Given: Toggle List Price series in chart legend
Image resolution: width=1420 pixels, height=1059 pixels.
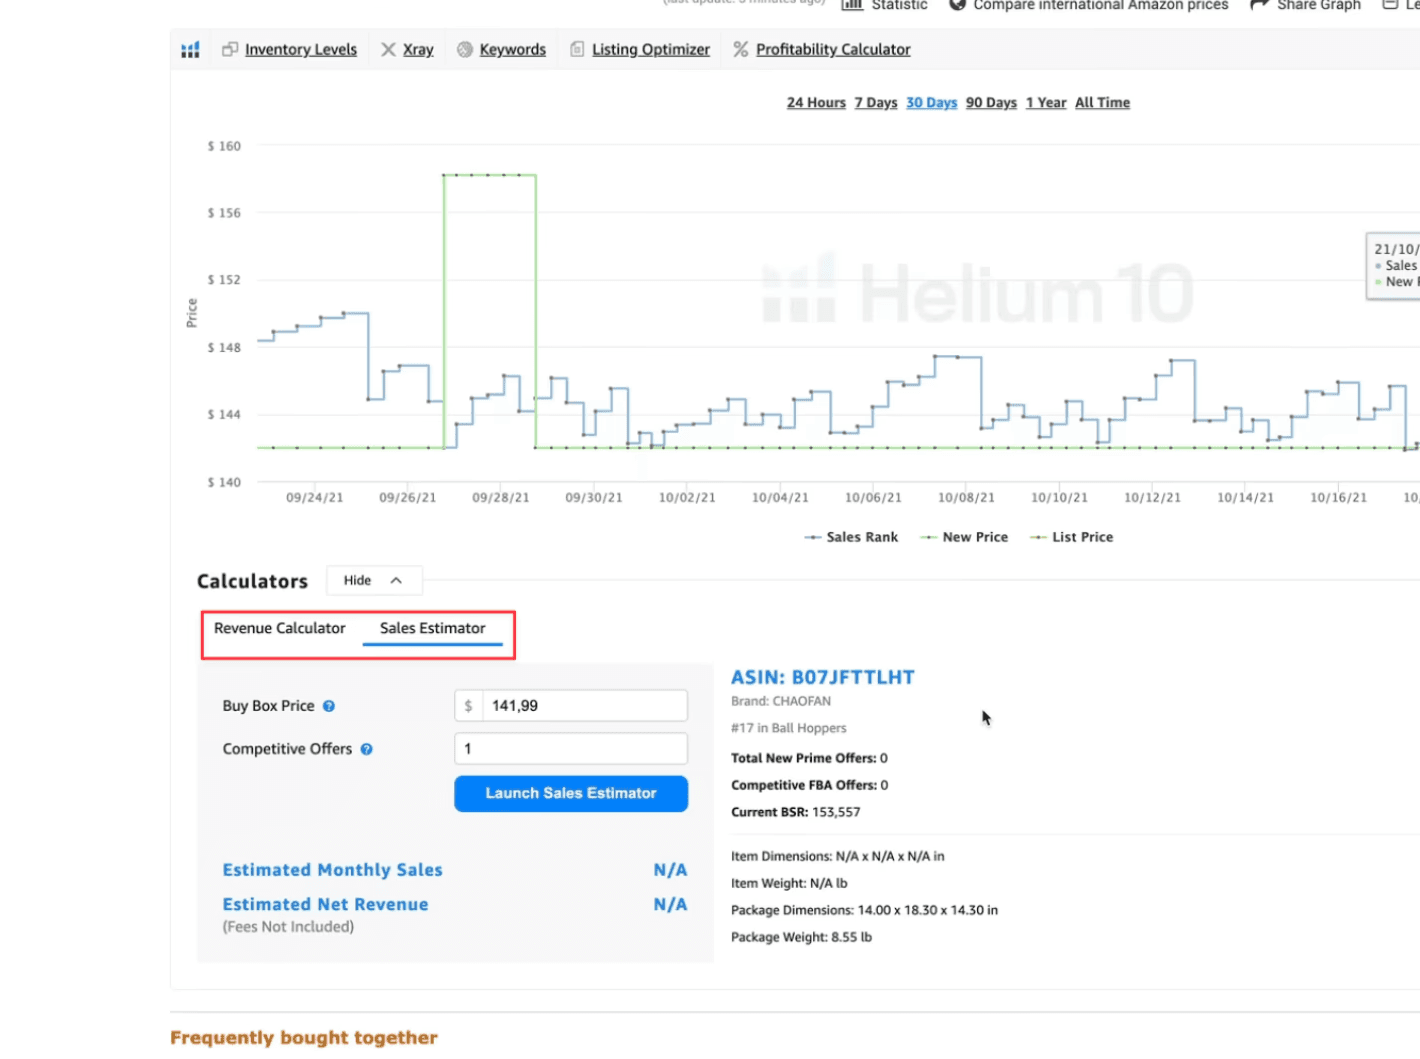Looking at the screenshot, I should [1071, 537].
